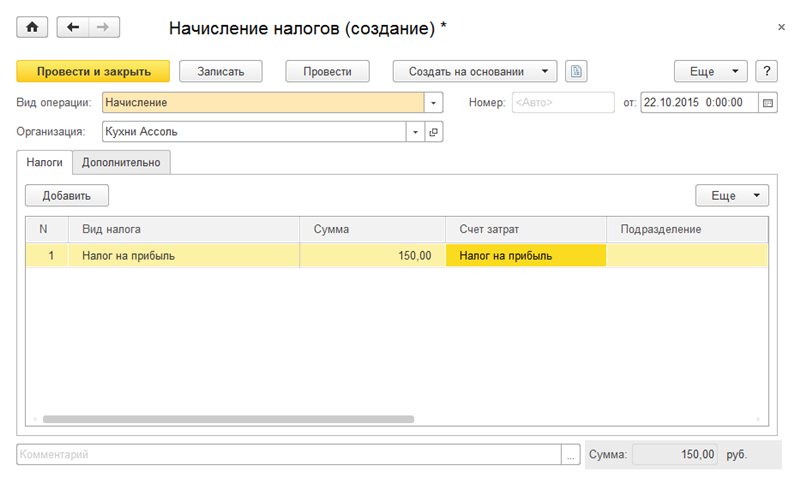Open the calendar date picker icon

pos(768,102)
